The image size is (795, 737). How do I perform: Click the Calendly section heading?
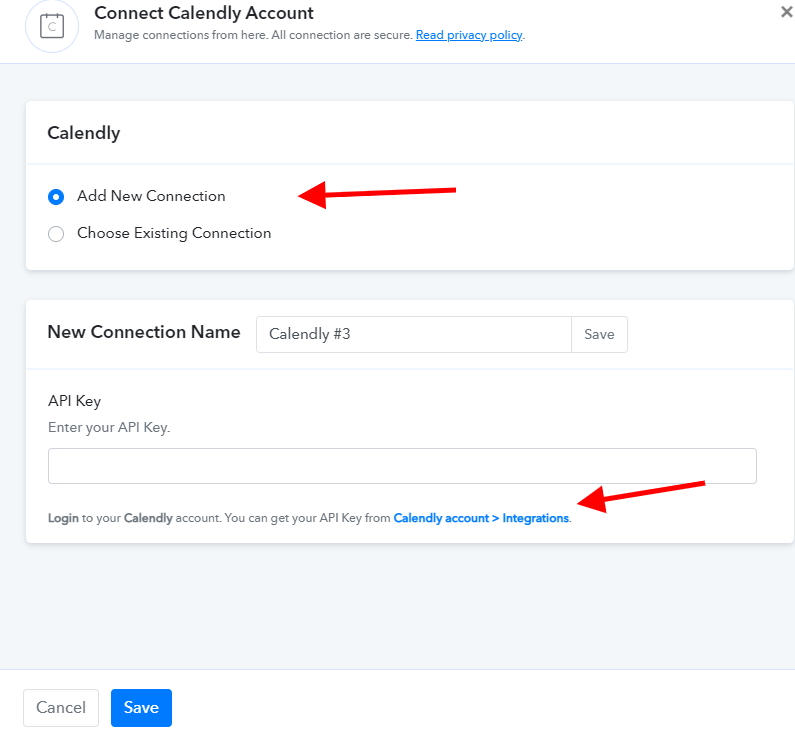84,133
